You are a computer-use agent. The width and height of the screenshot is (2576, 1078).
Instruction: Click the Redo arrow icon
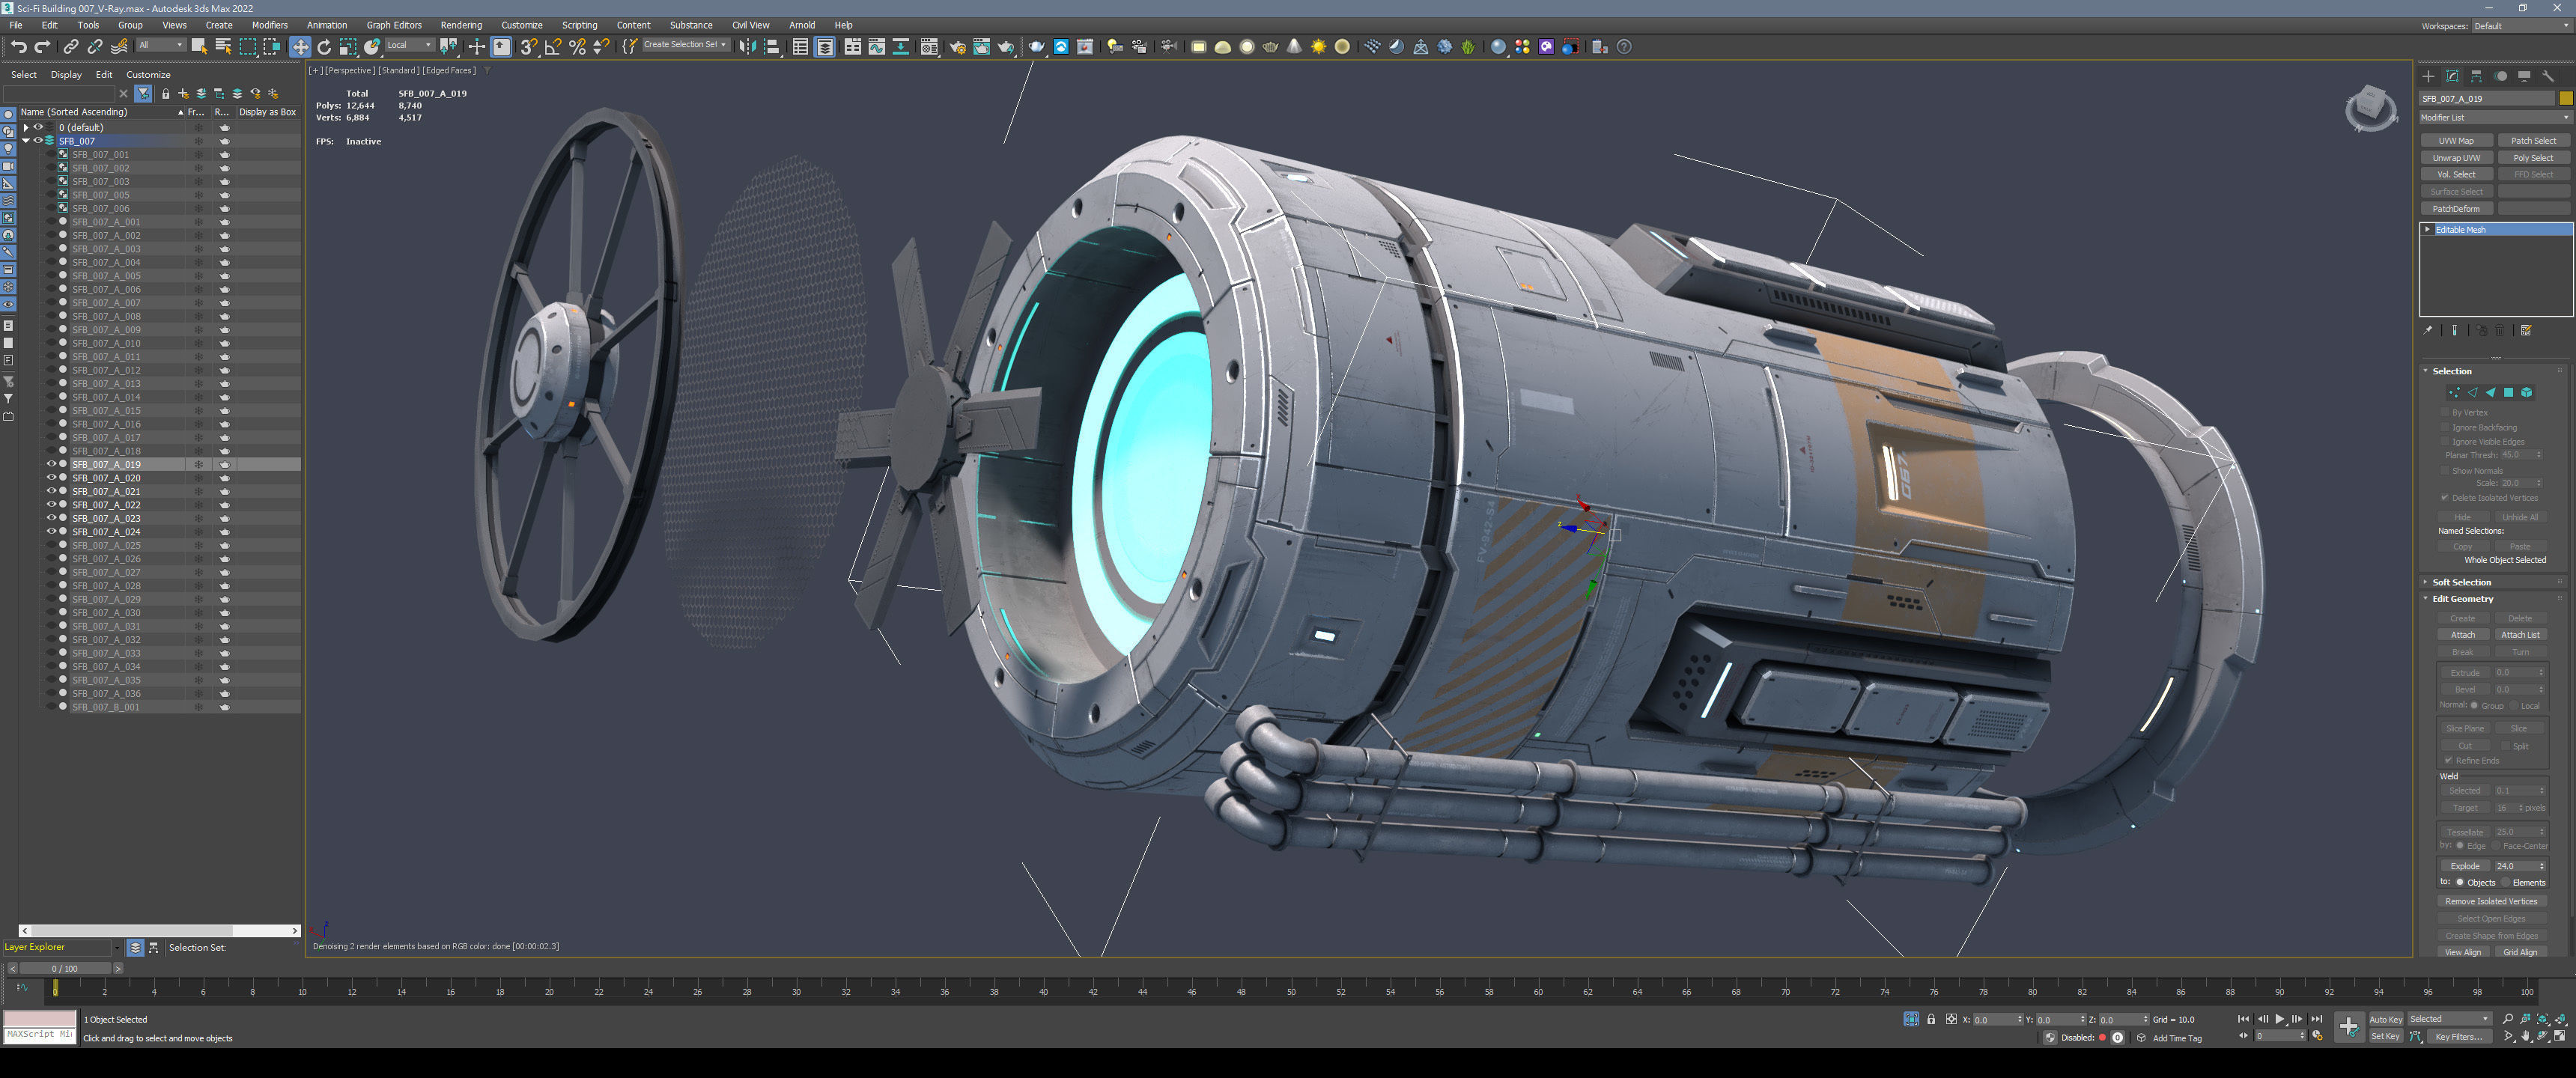[x=42, y=46]
